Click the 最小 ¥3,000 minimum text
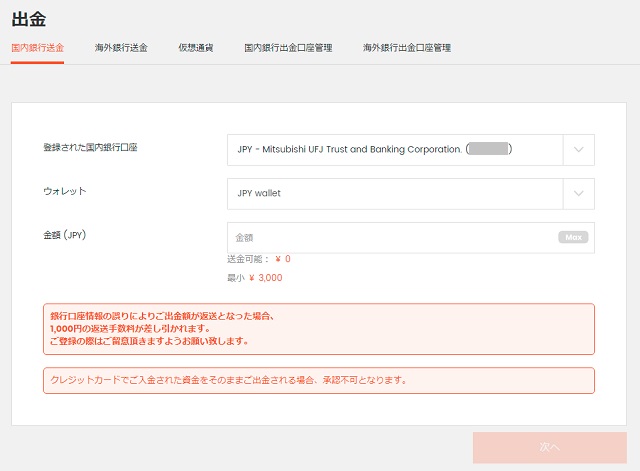640x471 pixels. point(254,277)
